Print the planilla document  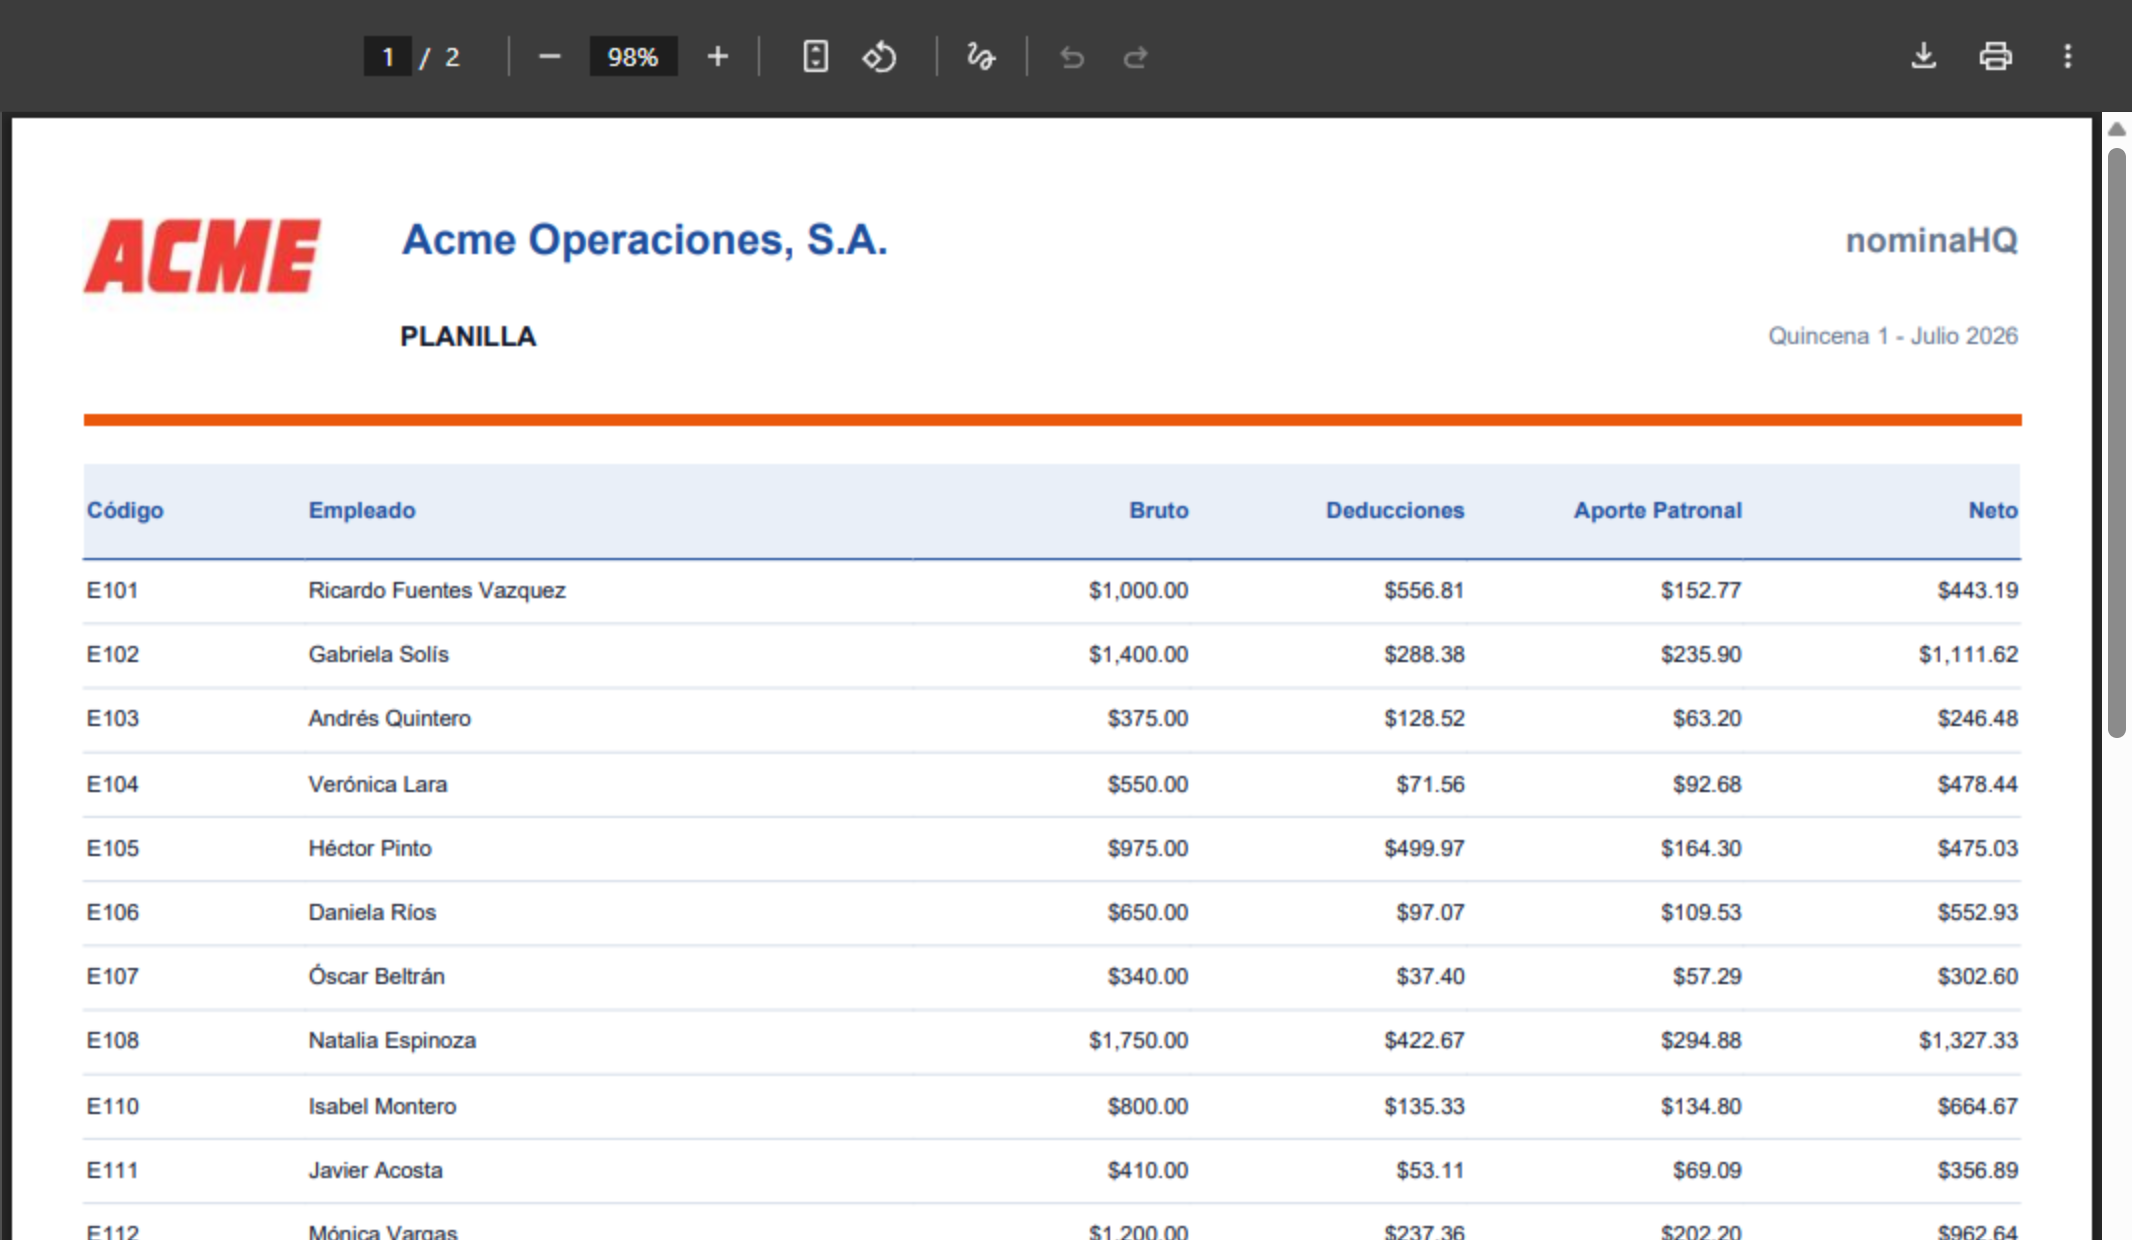point(1995,56)
